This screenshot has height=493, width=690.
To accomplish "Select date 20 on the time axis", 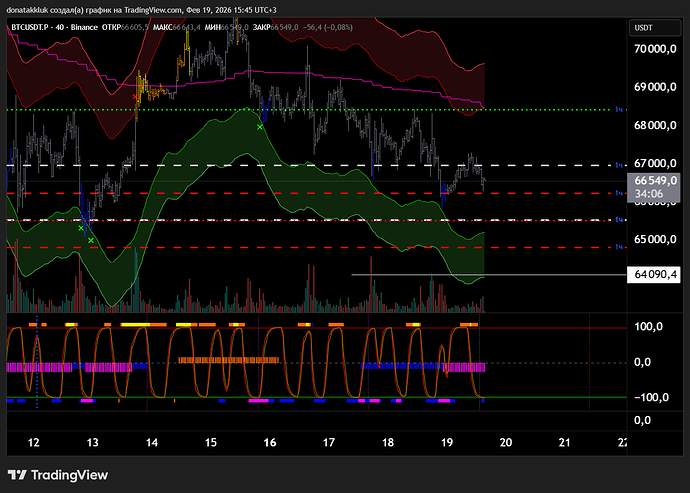I will 506,442.
